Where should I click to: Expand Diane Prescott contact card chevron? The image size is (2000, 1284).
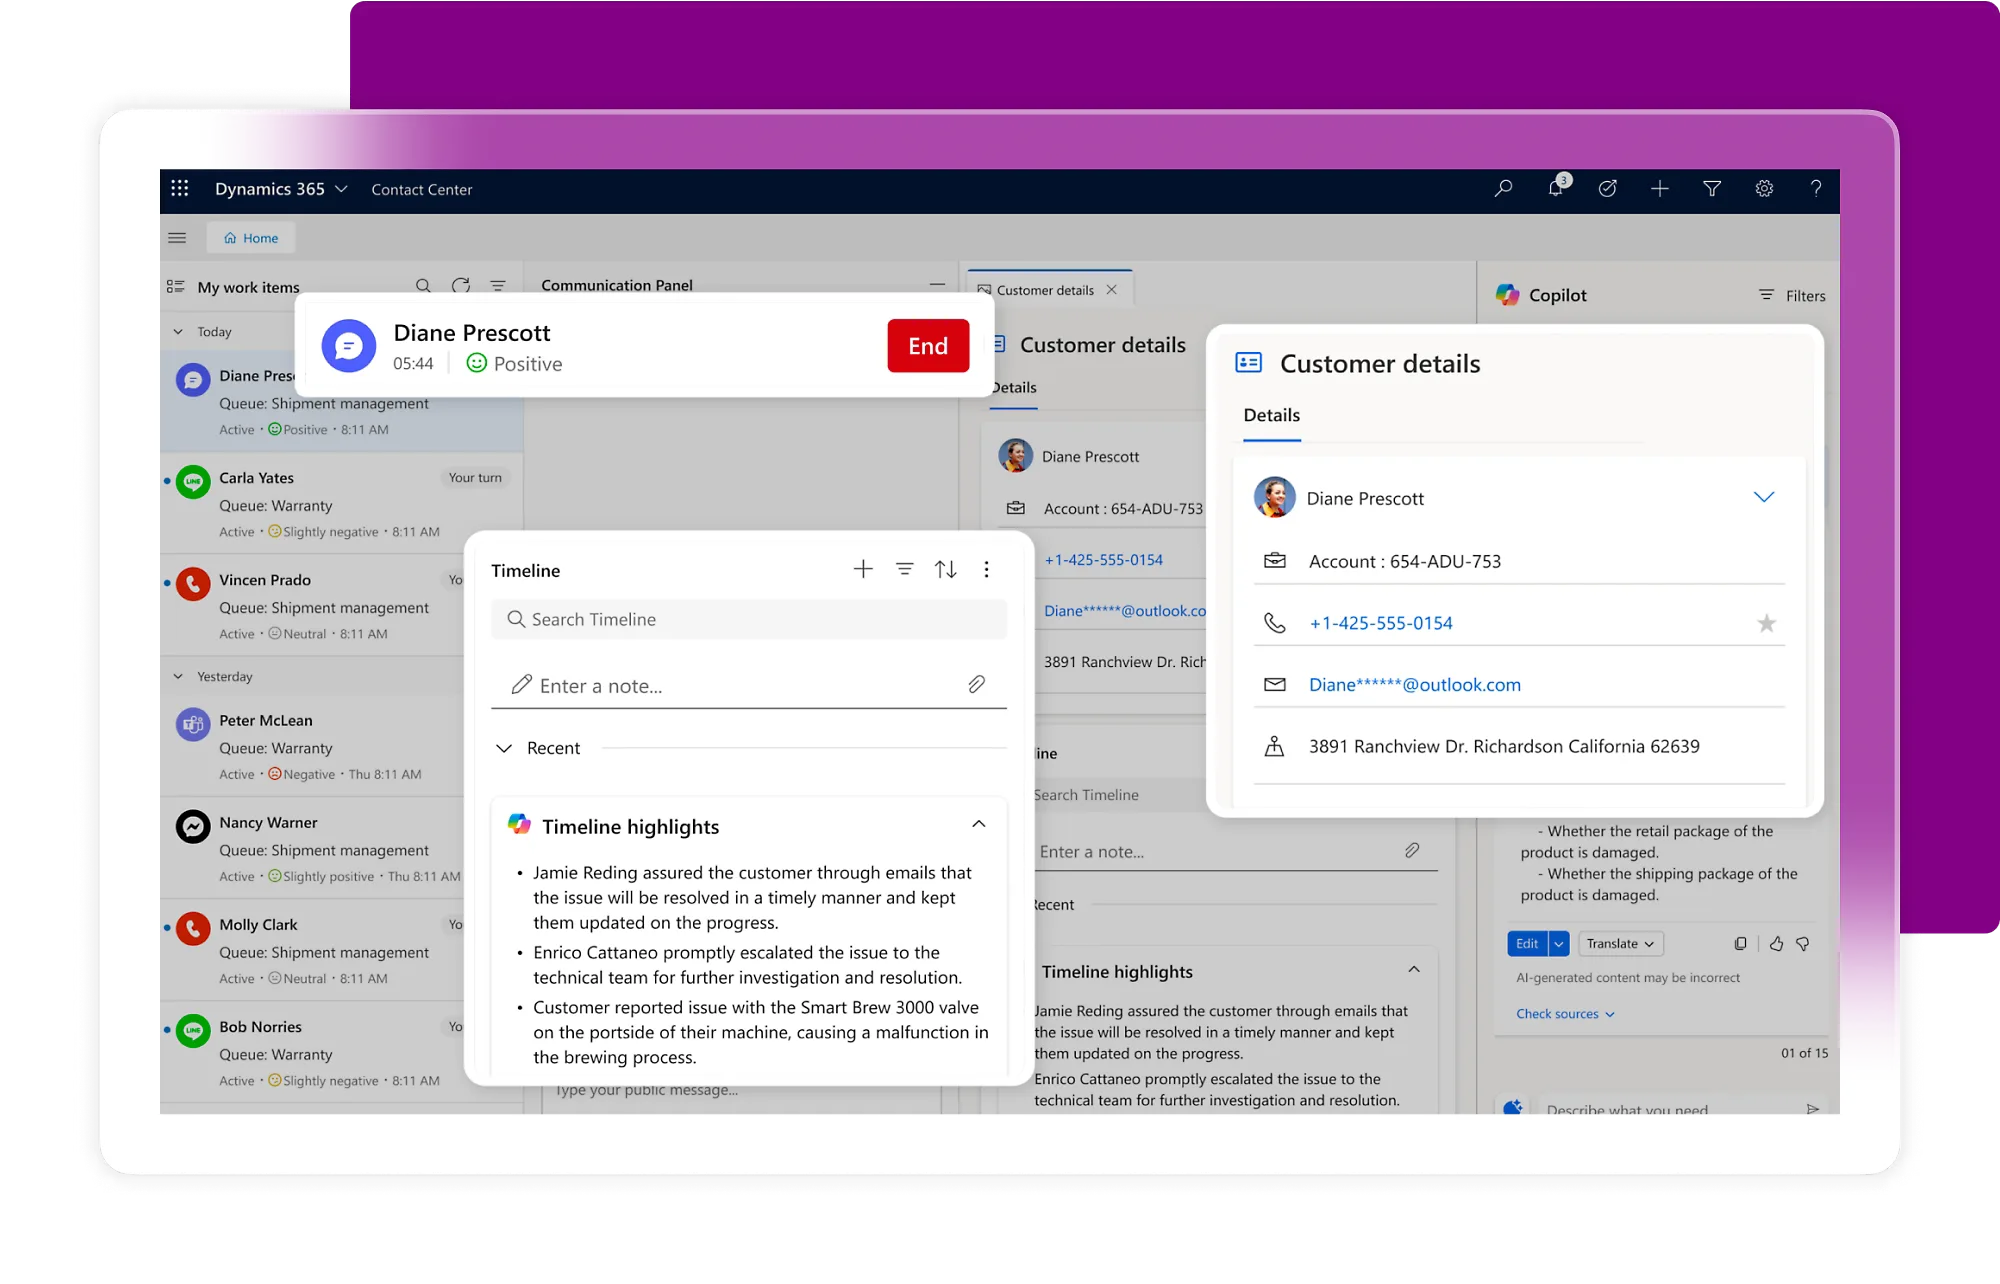(1764, 497)
